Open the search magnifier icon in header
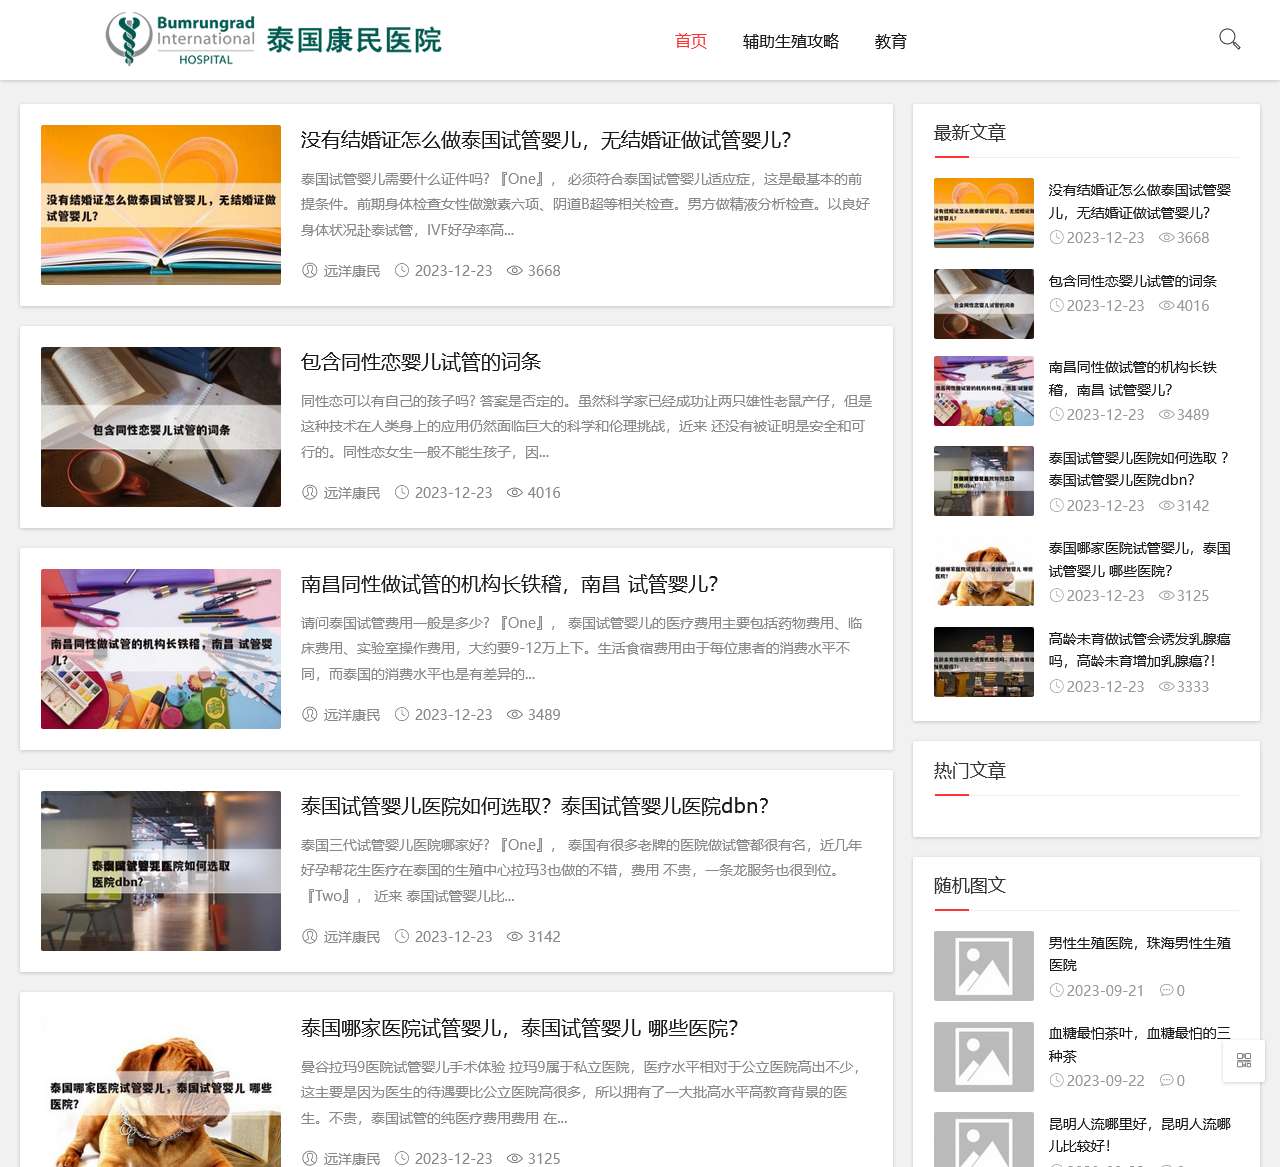The width and height of the screenshot is (1280, 1167). [1229, 39]
